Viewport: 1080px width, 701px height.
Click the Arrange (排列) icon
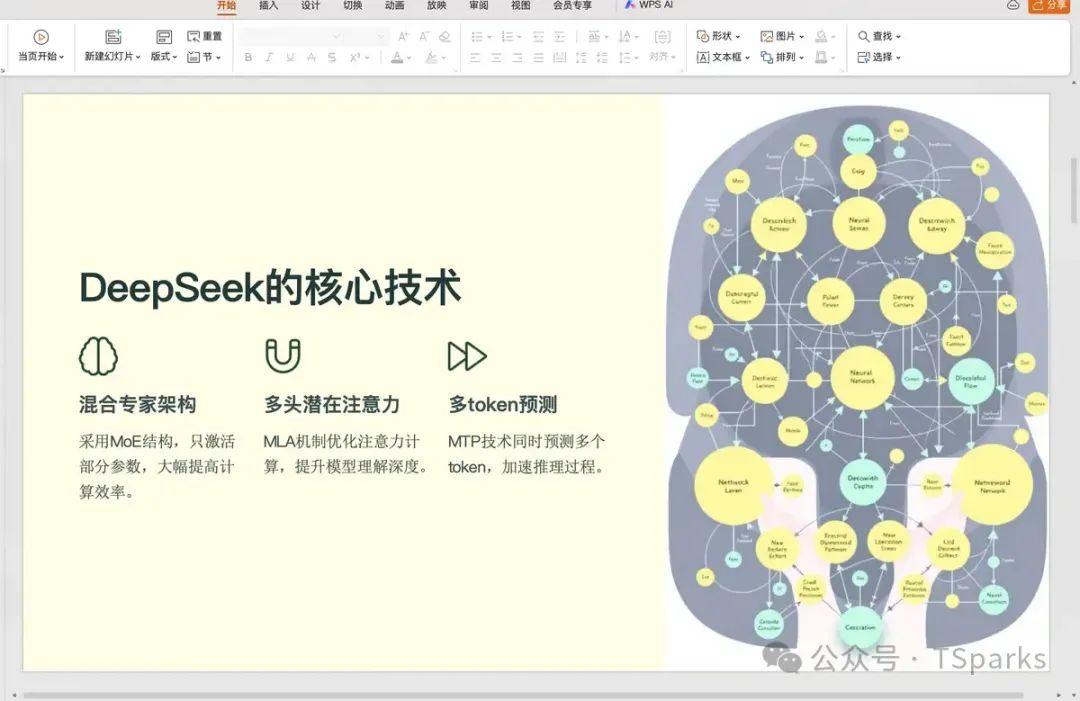(767, 57)
